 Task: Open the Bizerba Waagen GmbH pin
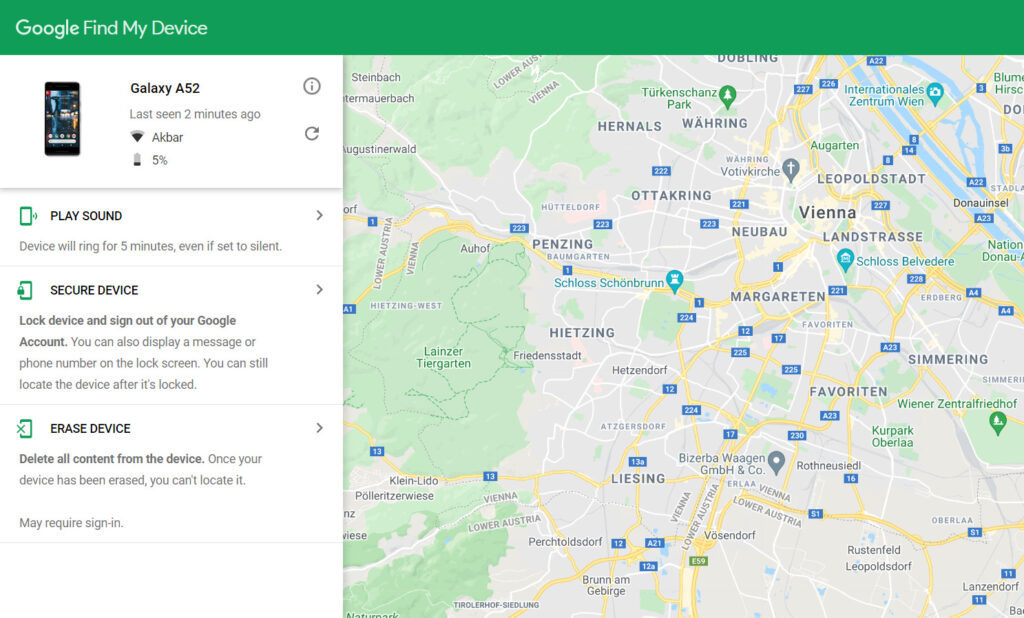click(776, 462)
